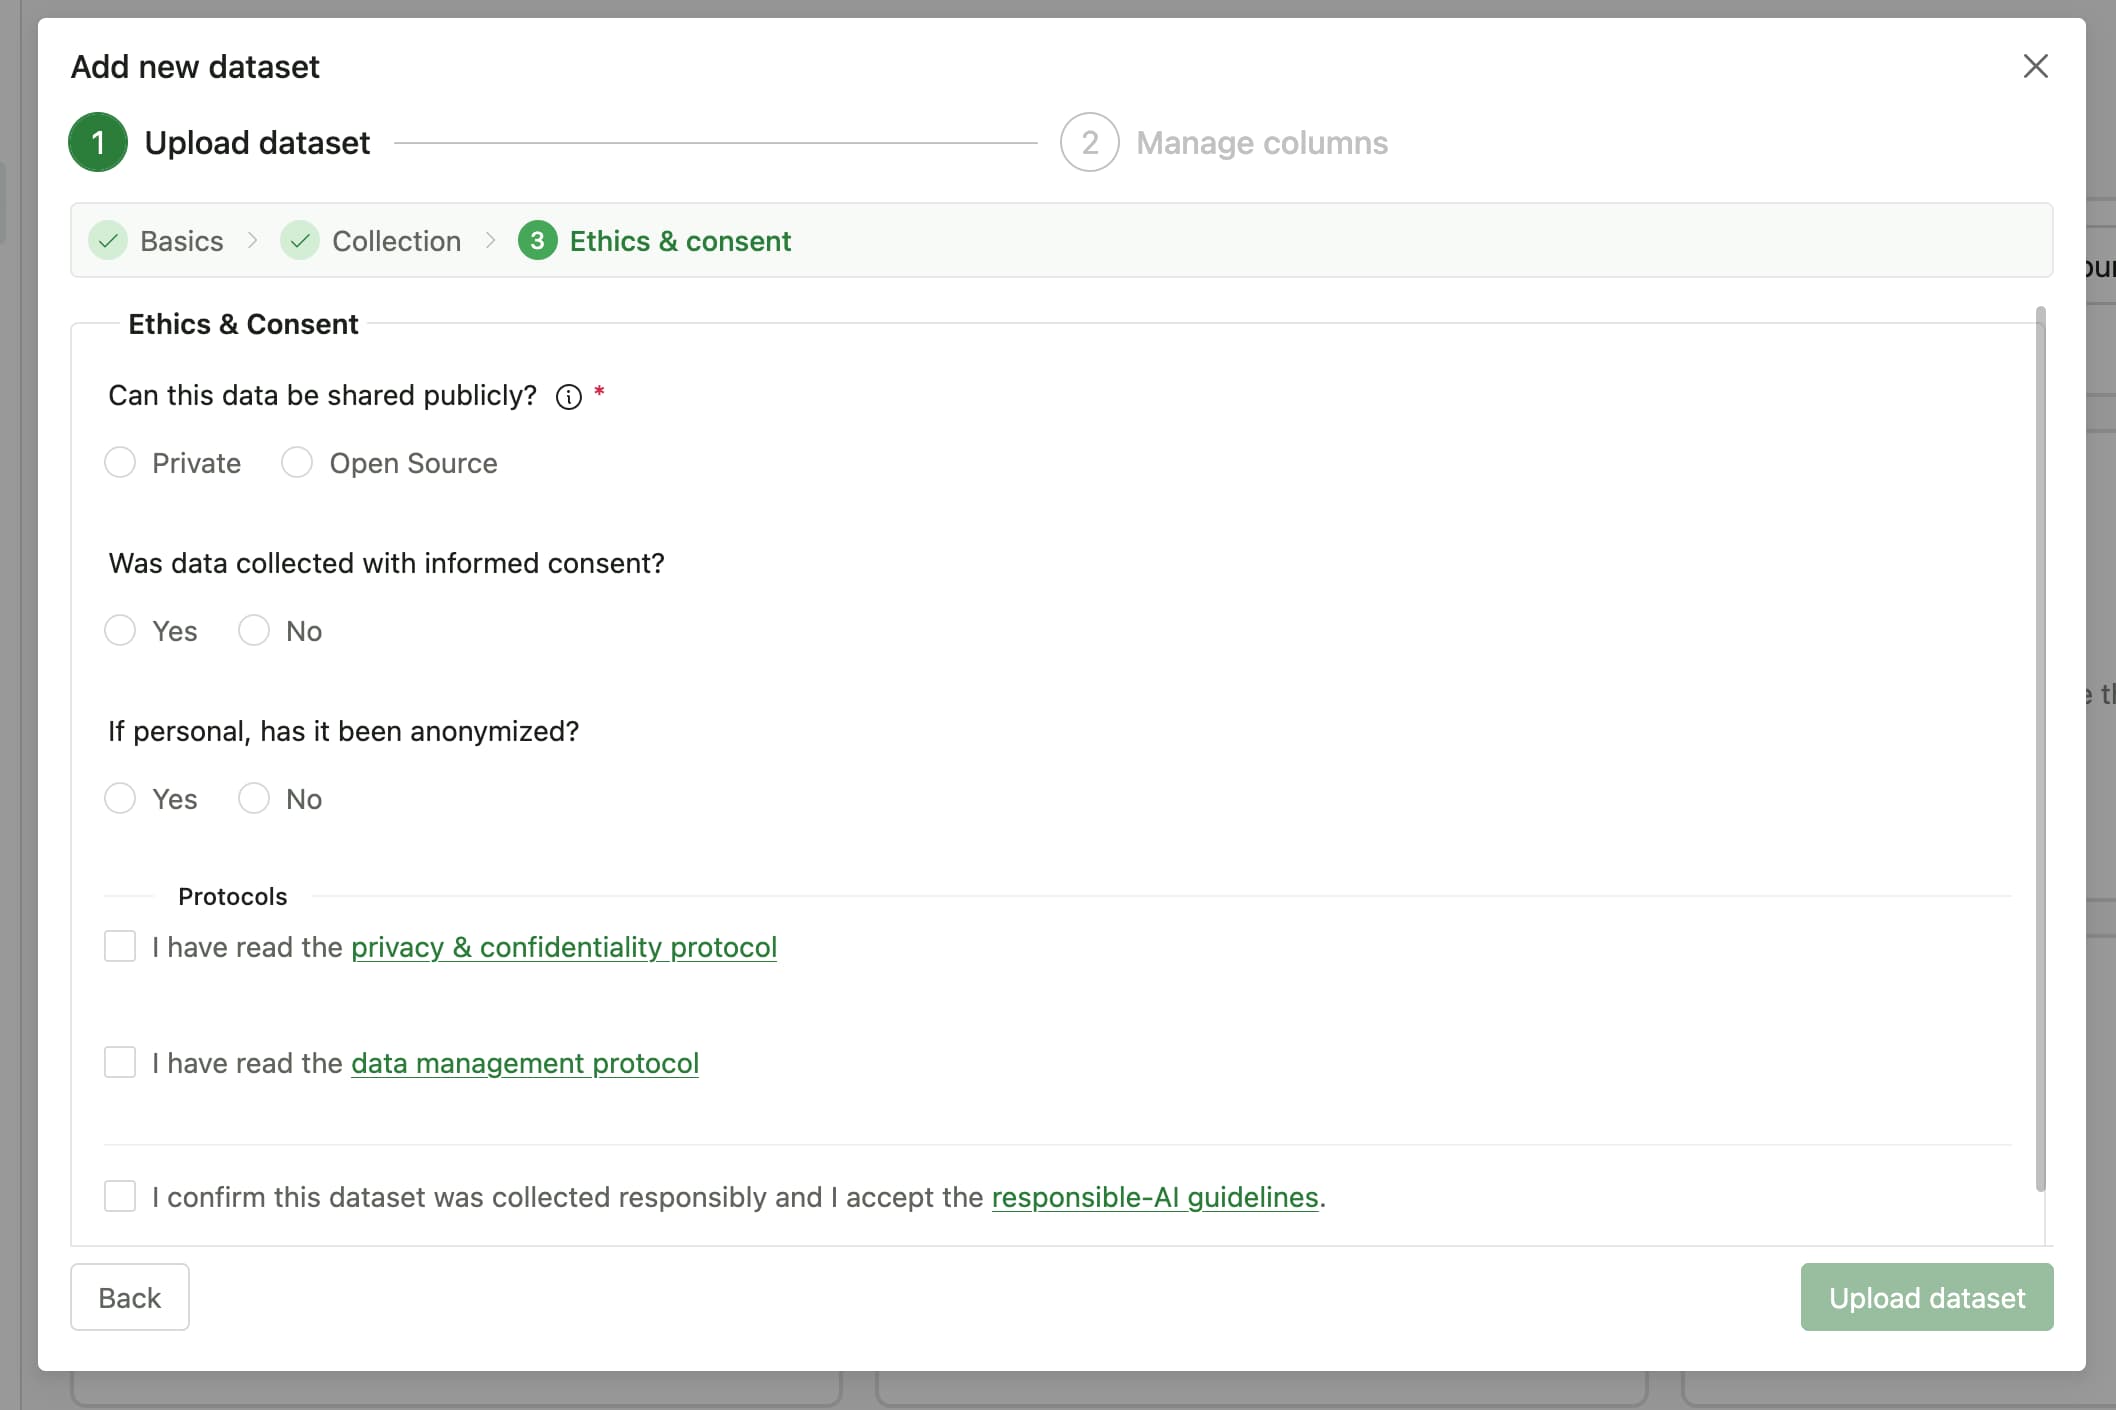Click the 'If personal, has it been anonymized?' text

point(343,732)
